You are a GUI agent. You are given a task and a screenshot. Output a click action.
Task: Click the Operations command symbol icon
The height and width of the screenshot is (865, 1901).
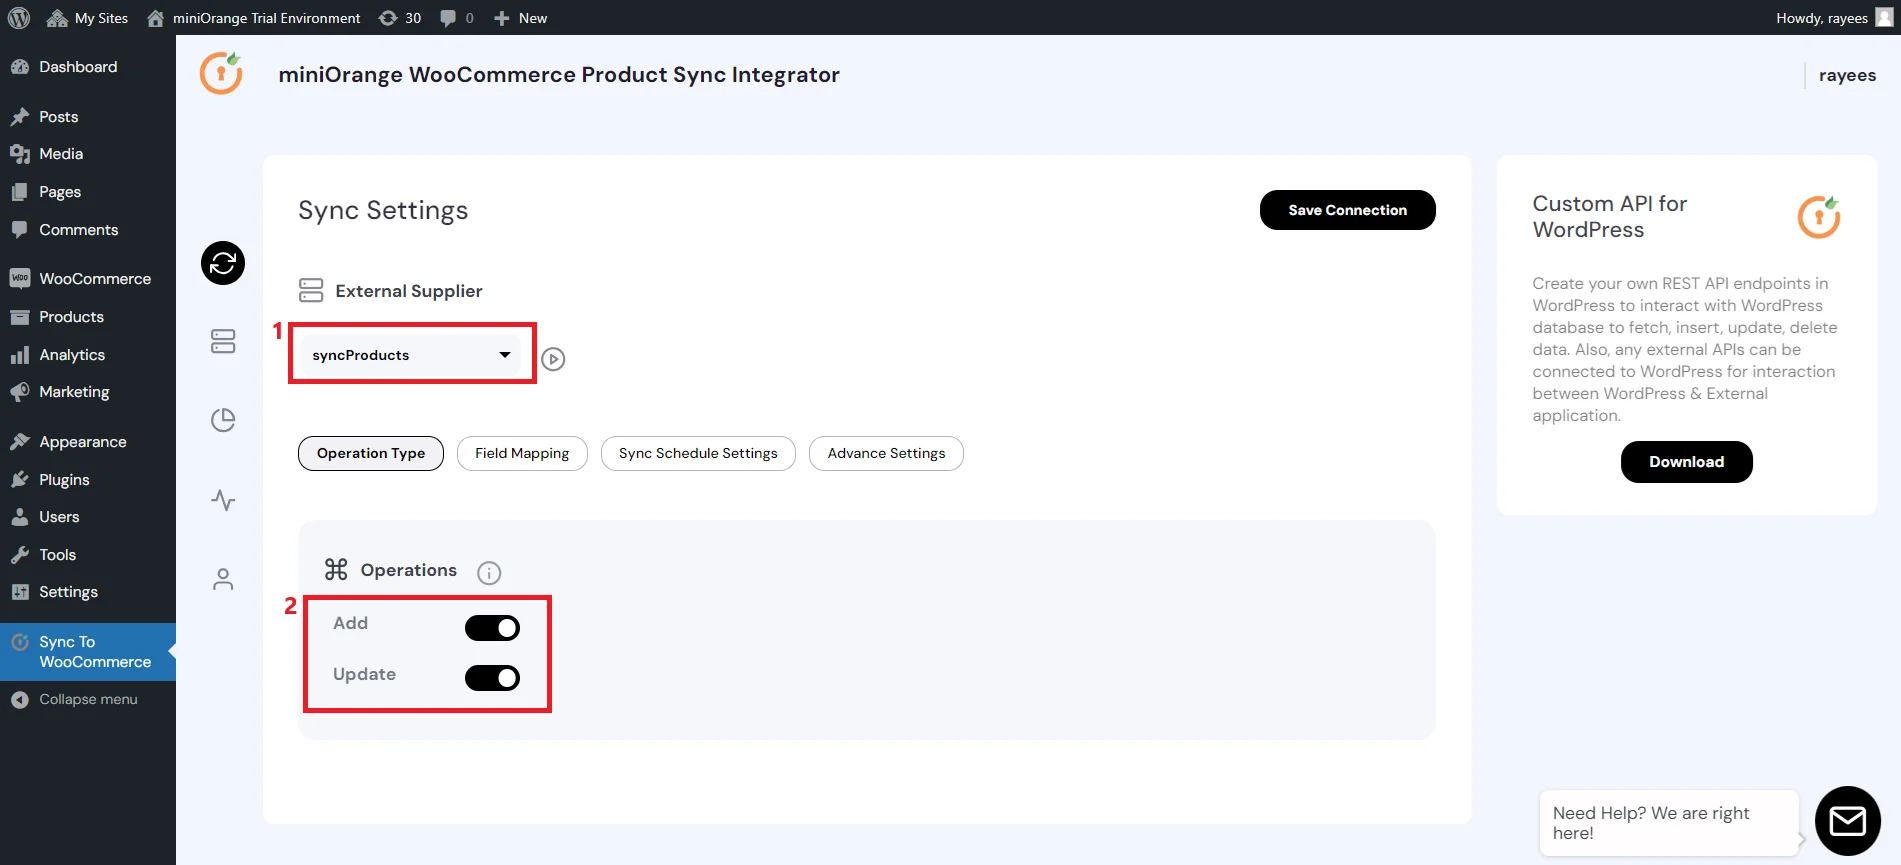pyautogui.click(x=336, y=569)
